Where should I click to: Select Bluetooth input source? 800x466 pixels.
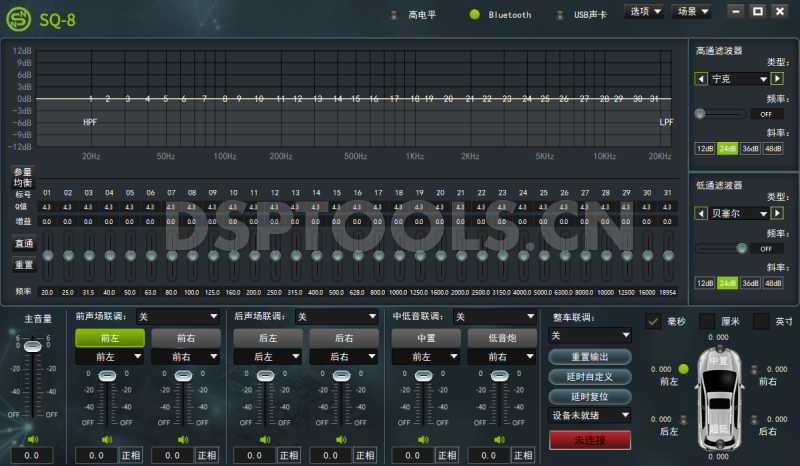coord(475,15)
